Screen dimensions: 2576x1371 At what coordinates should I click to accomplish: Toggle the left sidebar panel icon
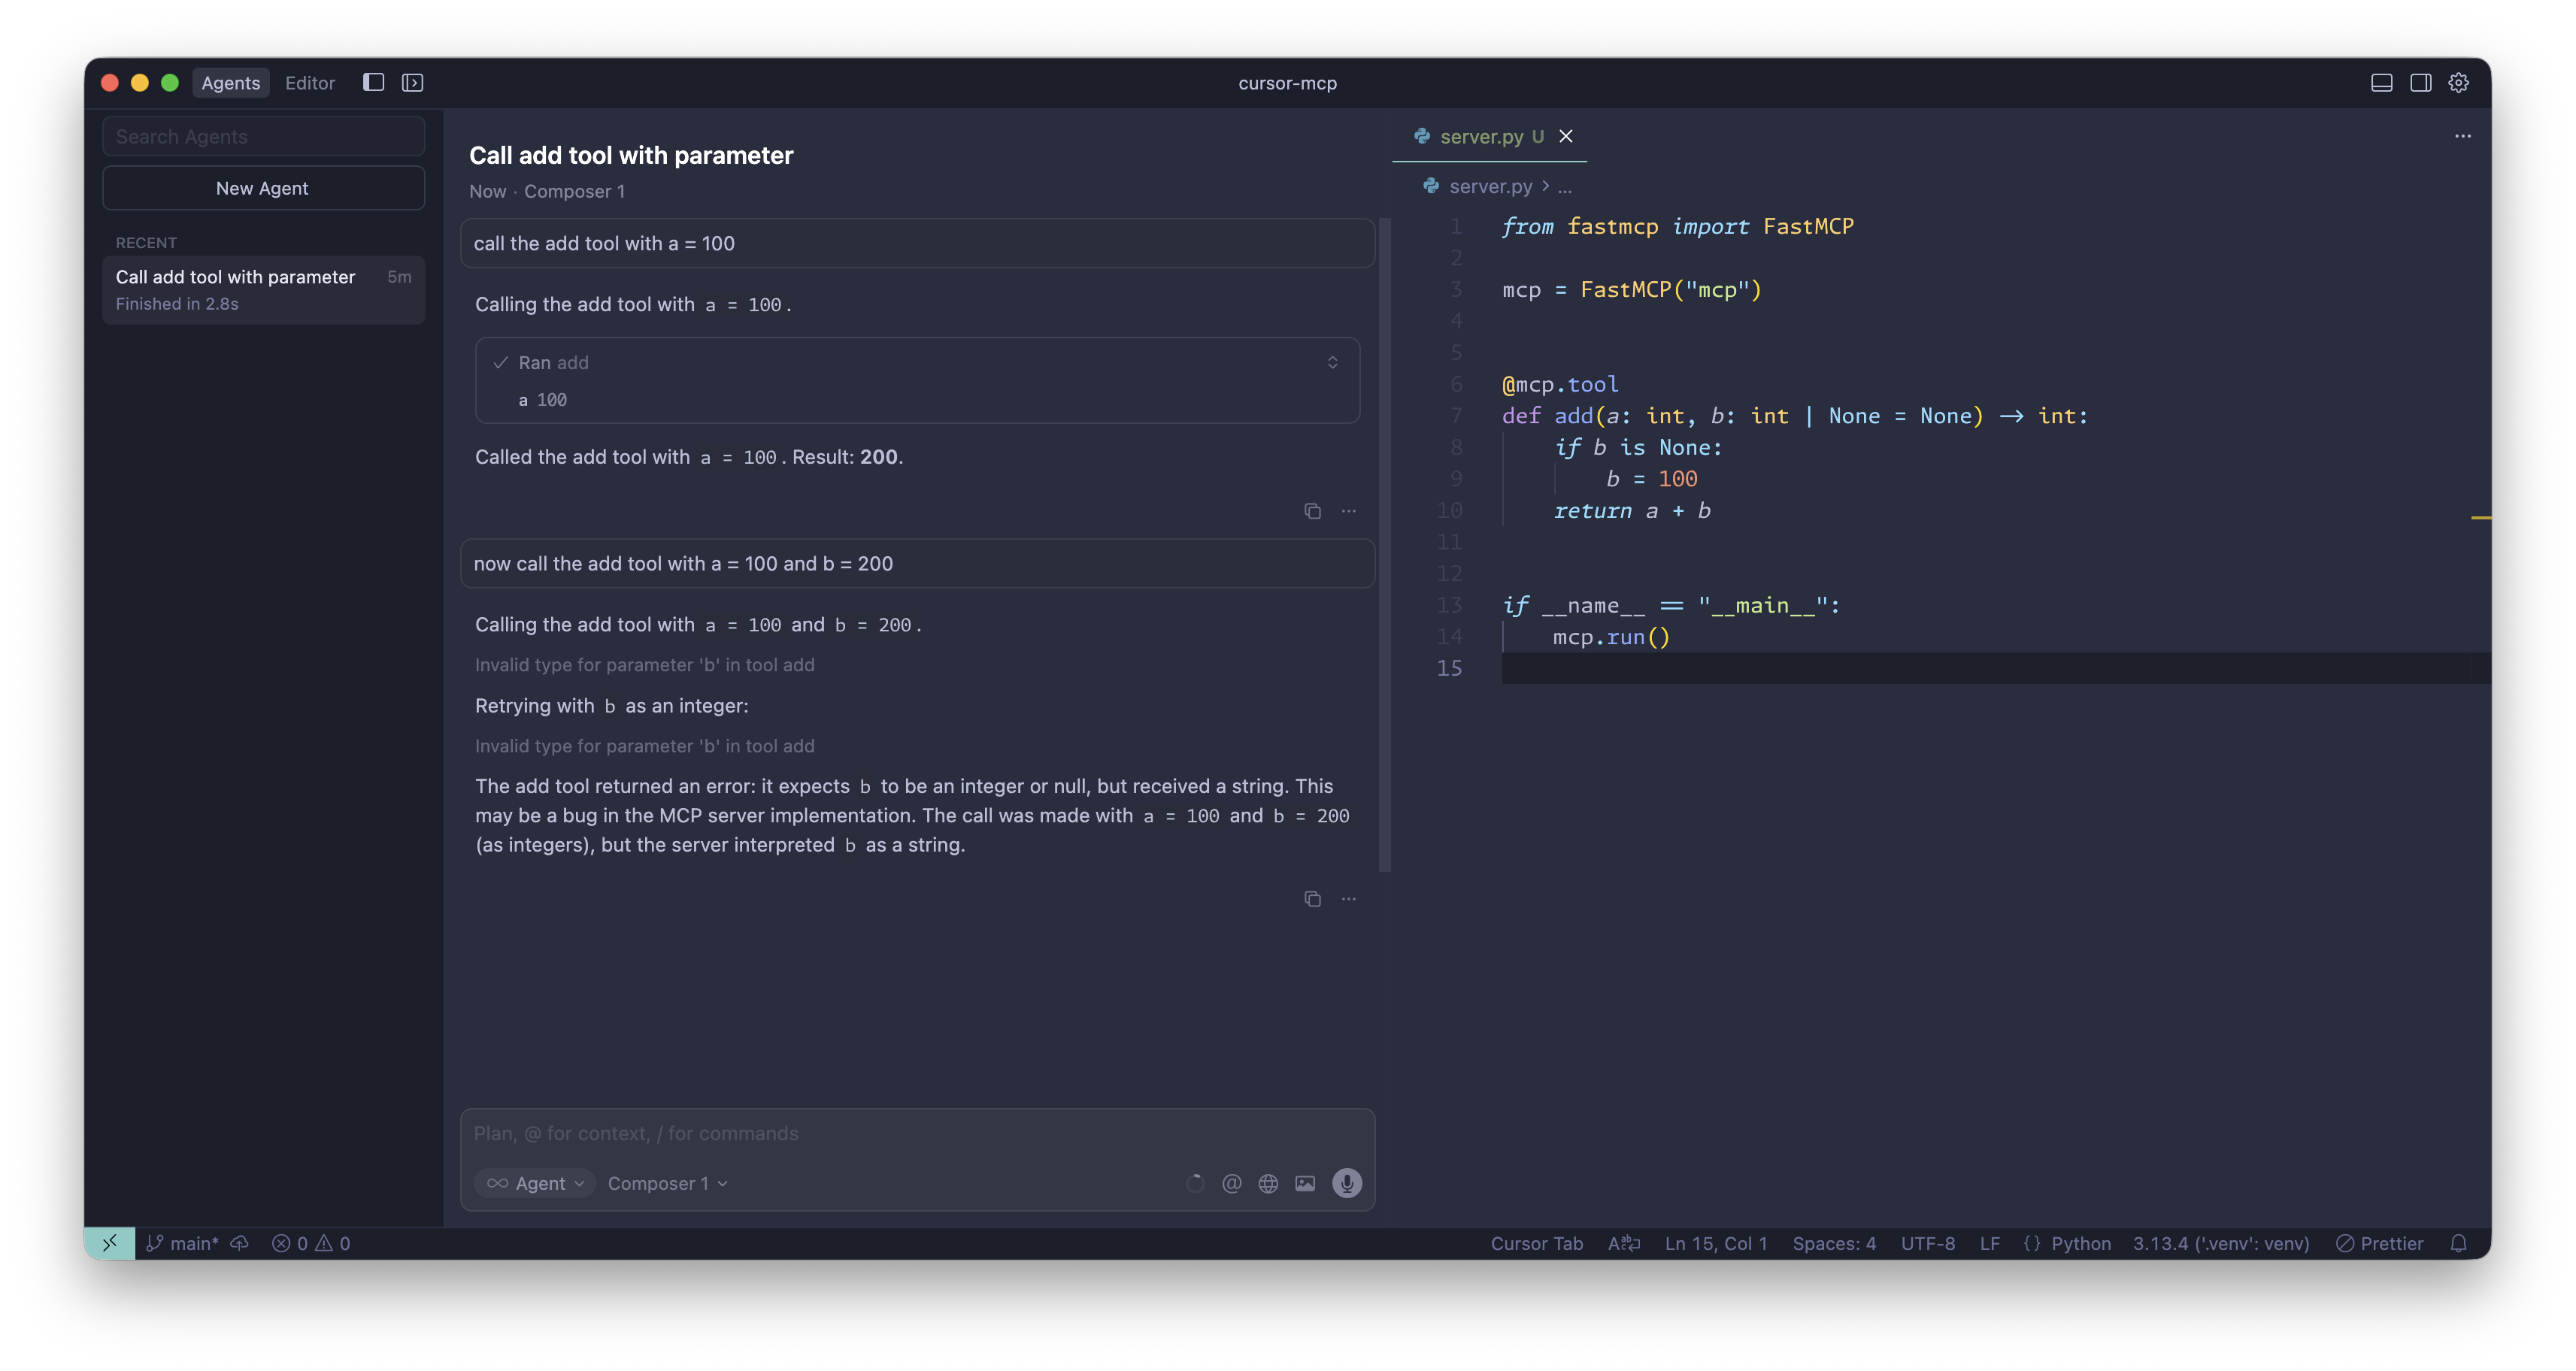pyautogui.click(x=374, y=82)
